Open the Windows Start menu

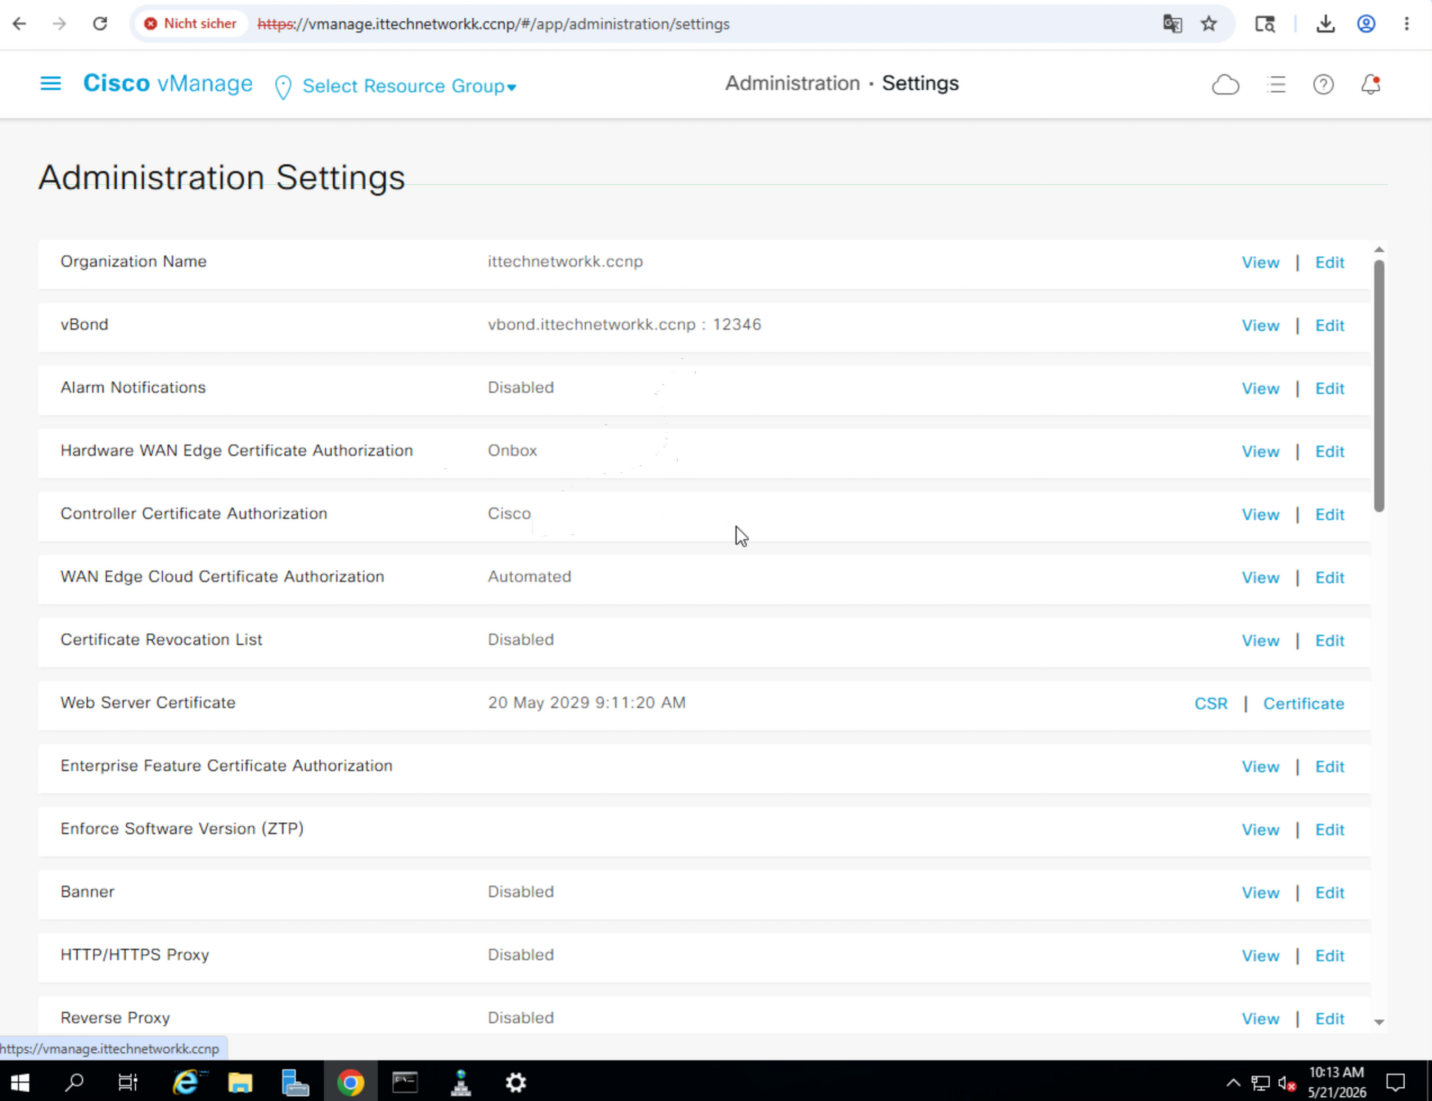click(20, 1082)
